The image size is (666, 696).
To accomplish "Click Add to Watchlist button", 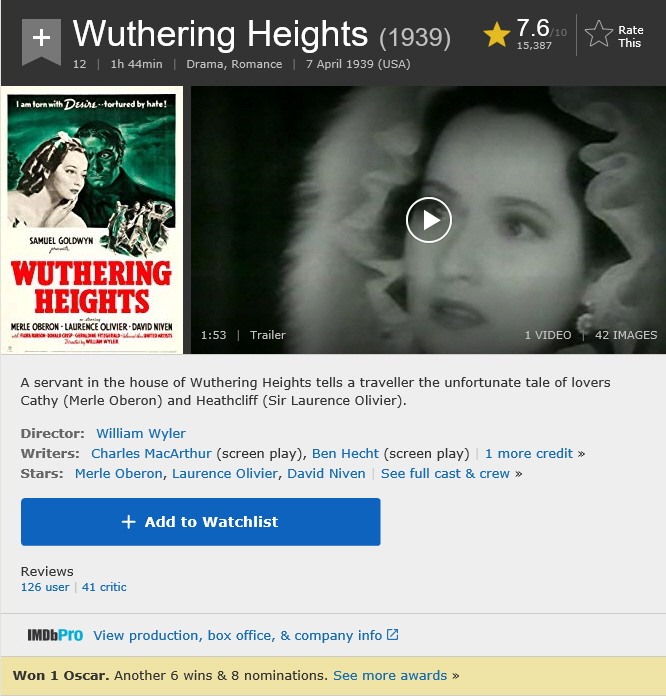I will point(201,522).
